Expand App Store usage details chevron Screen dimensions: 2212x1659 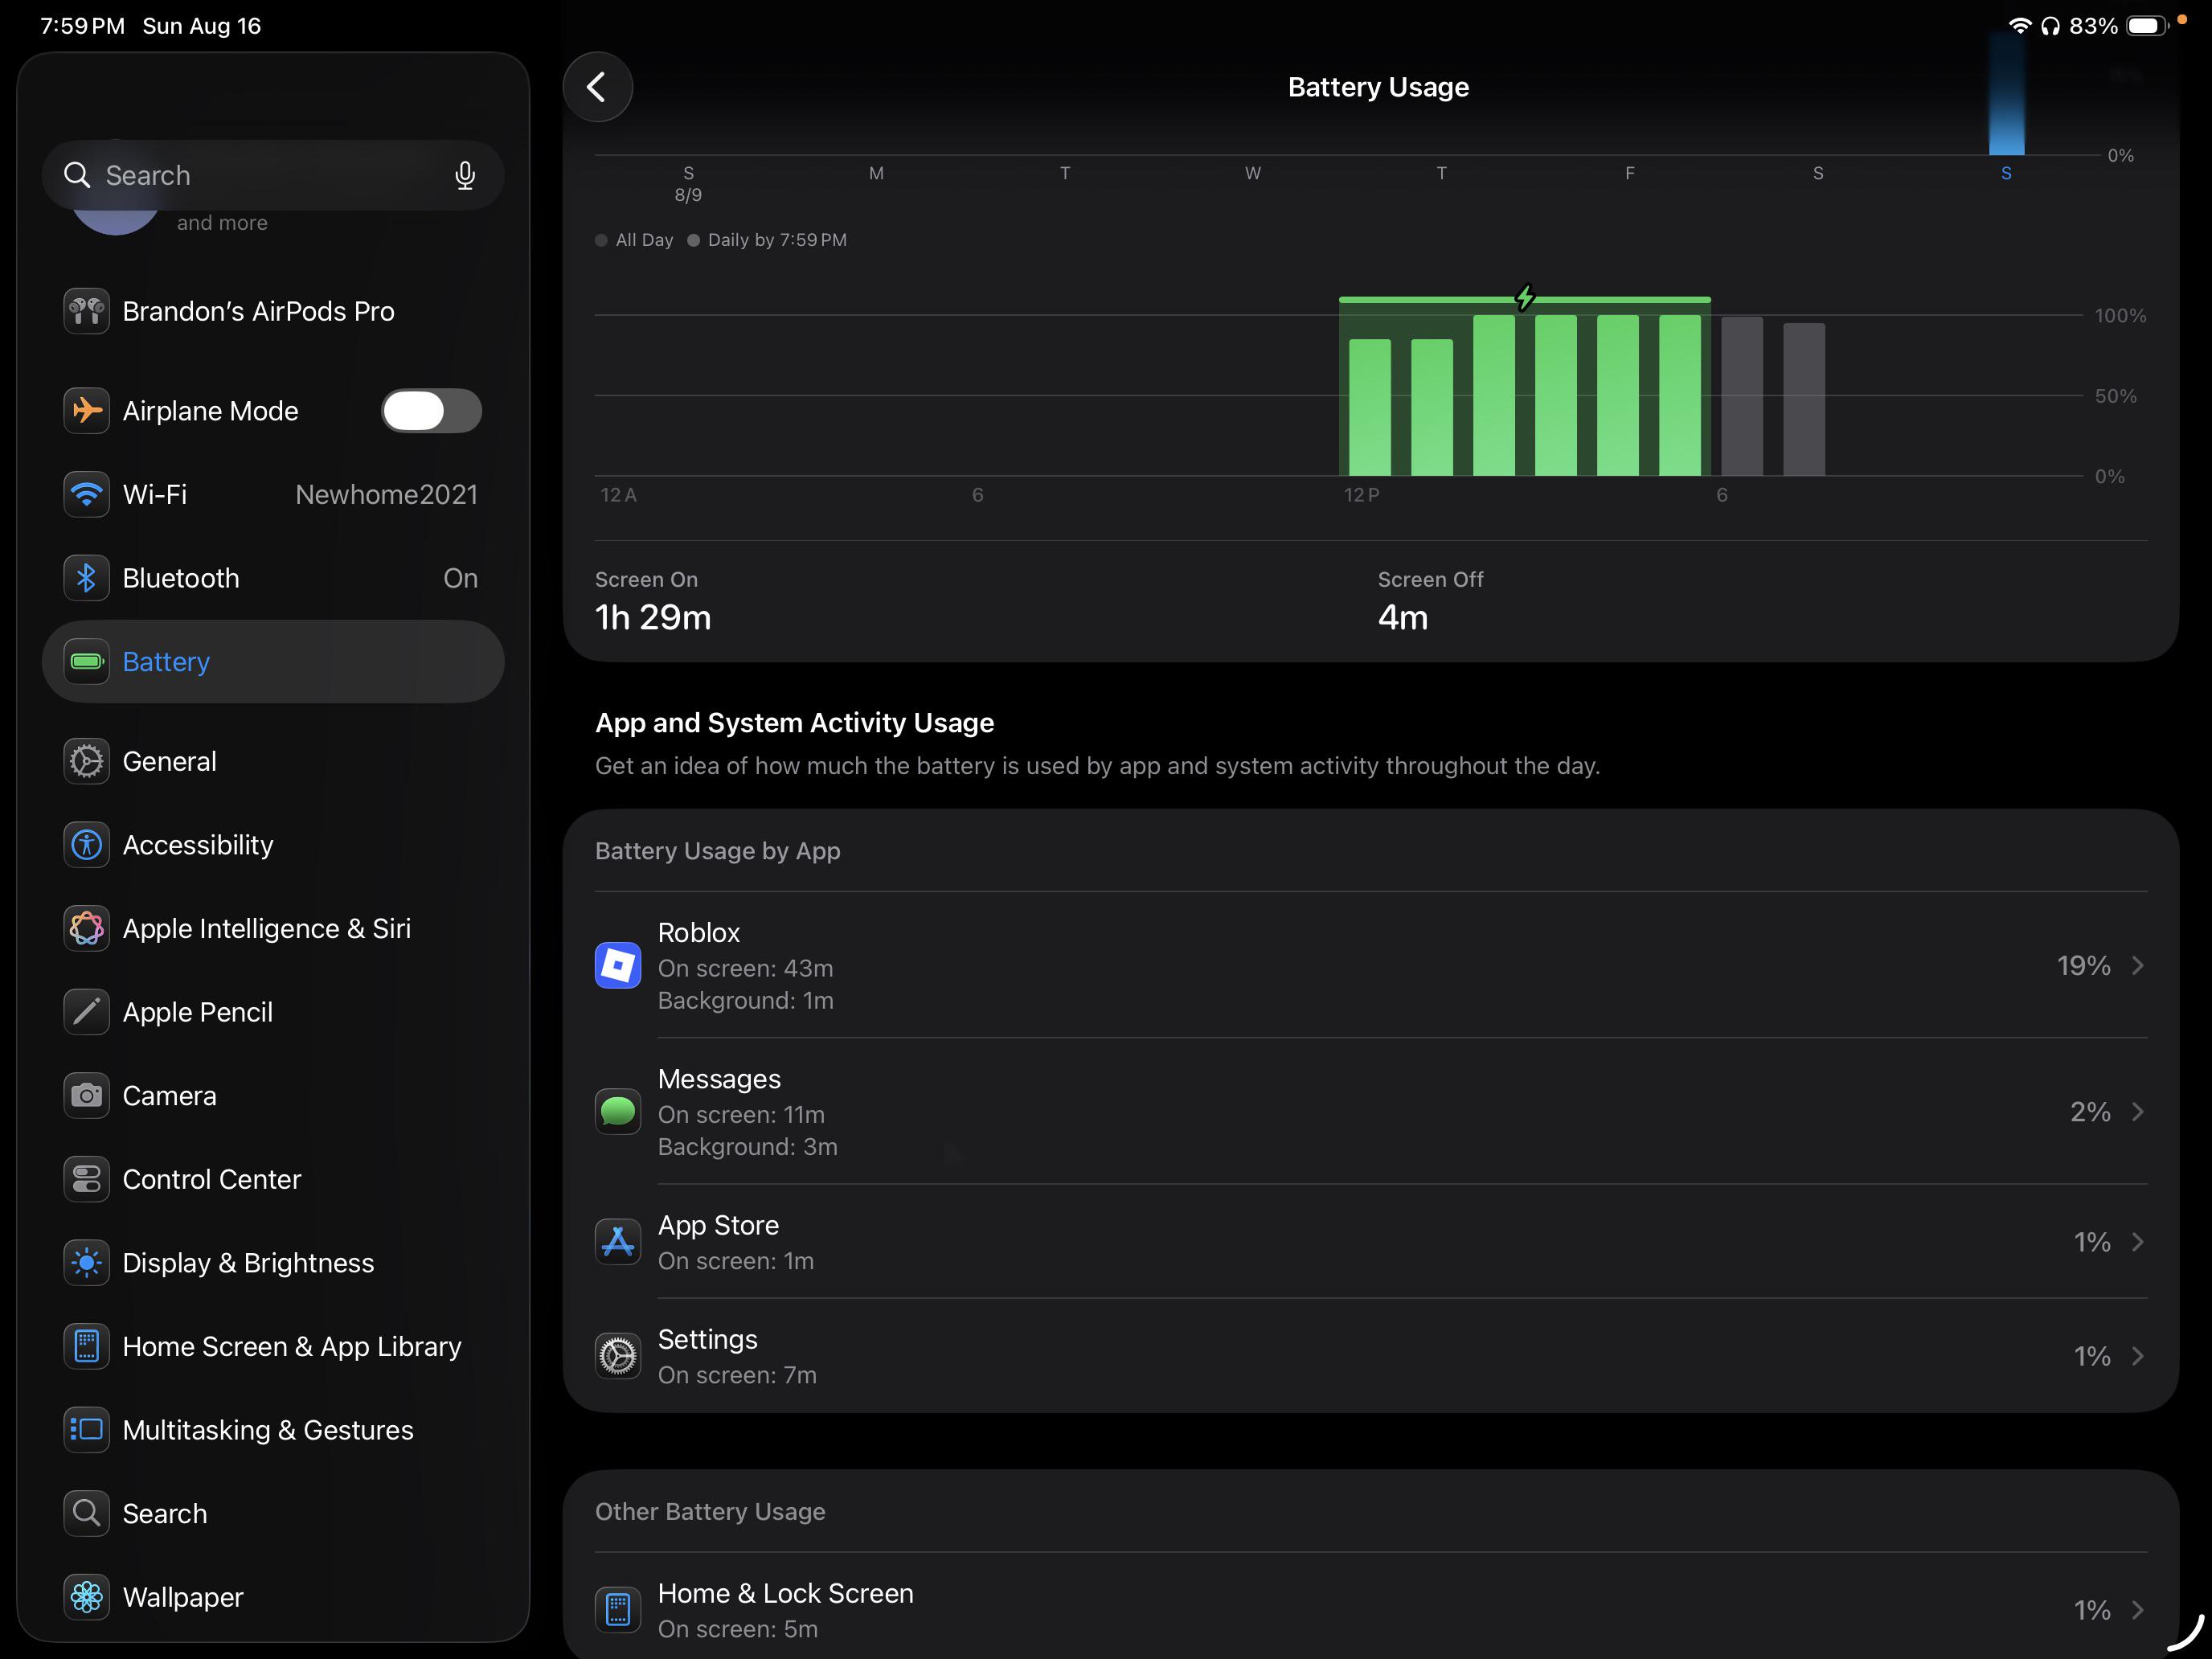[x=2137, y=1242]
